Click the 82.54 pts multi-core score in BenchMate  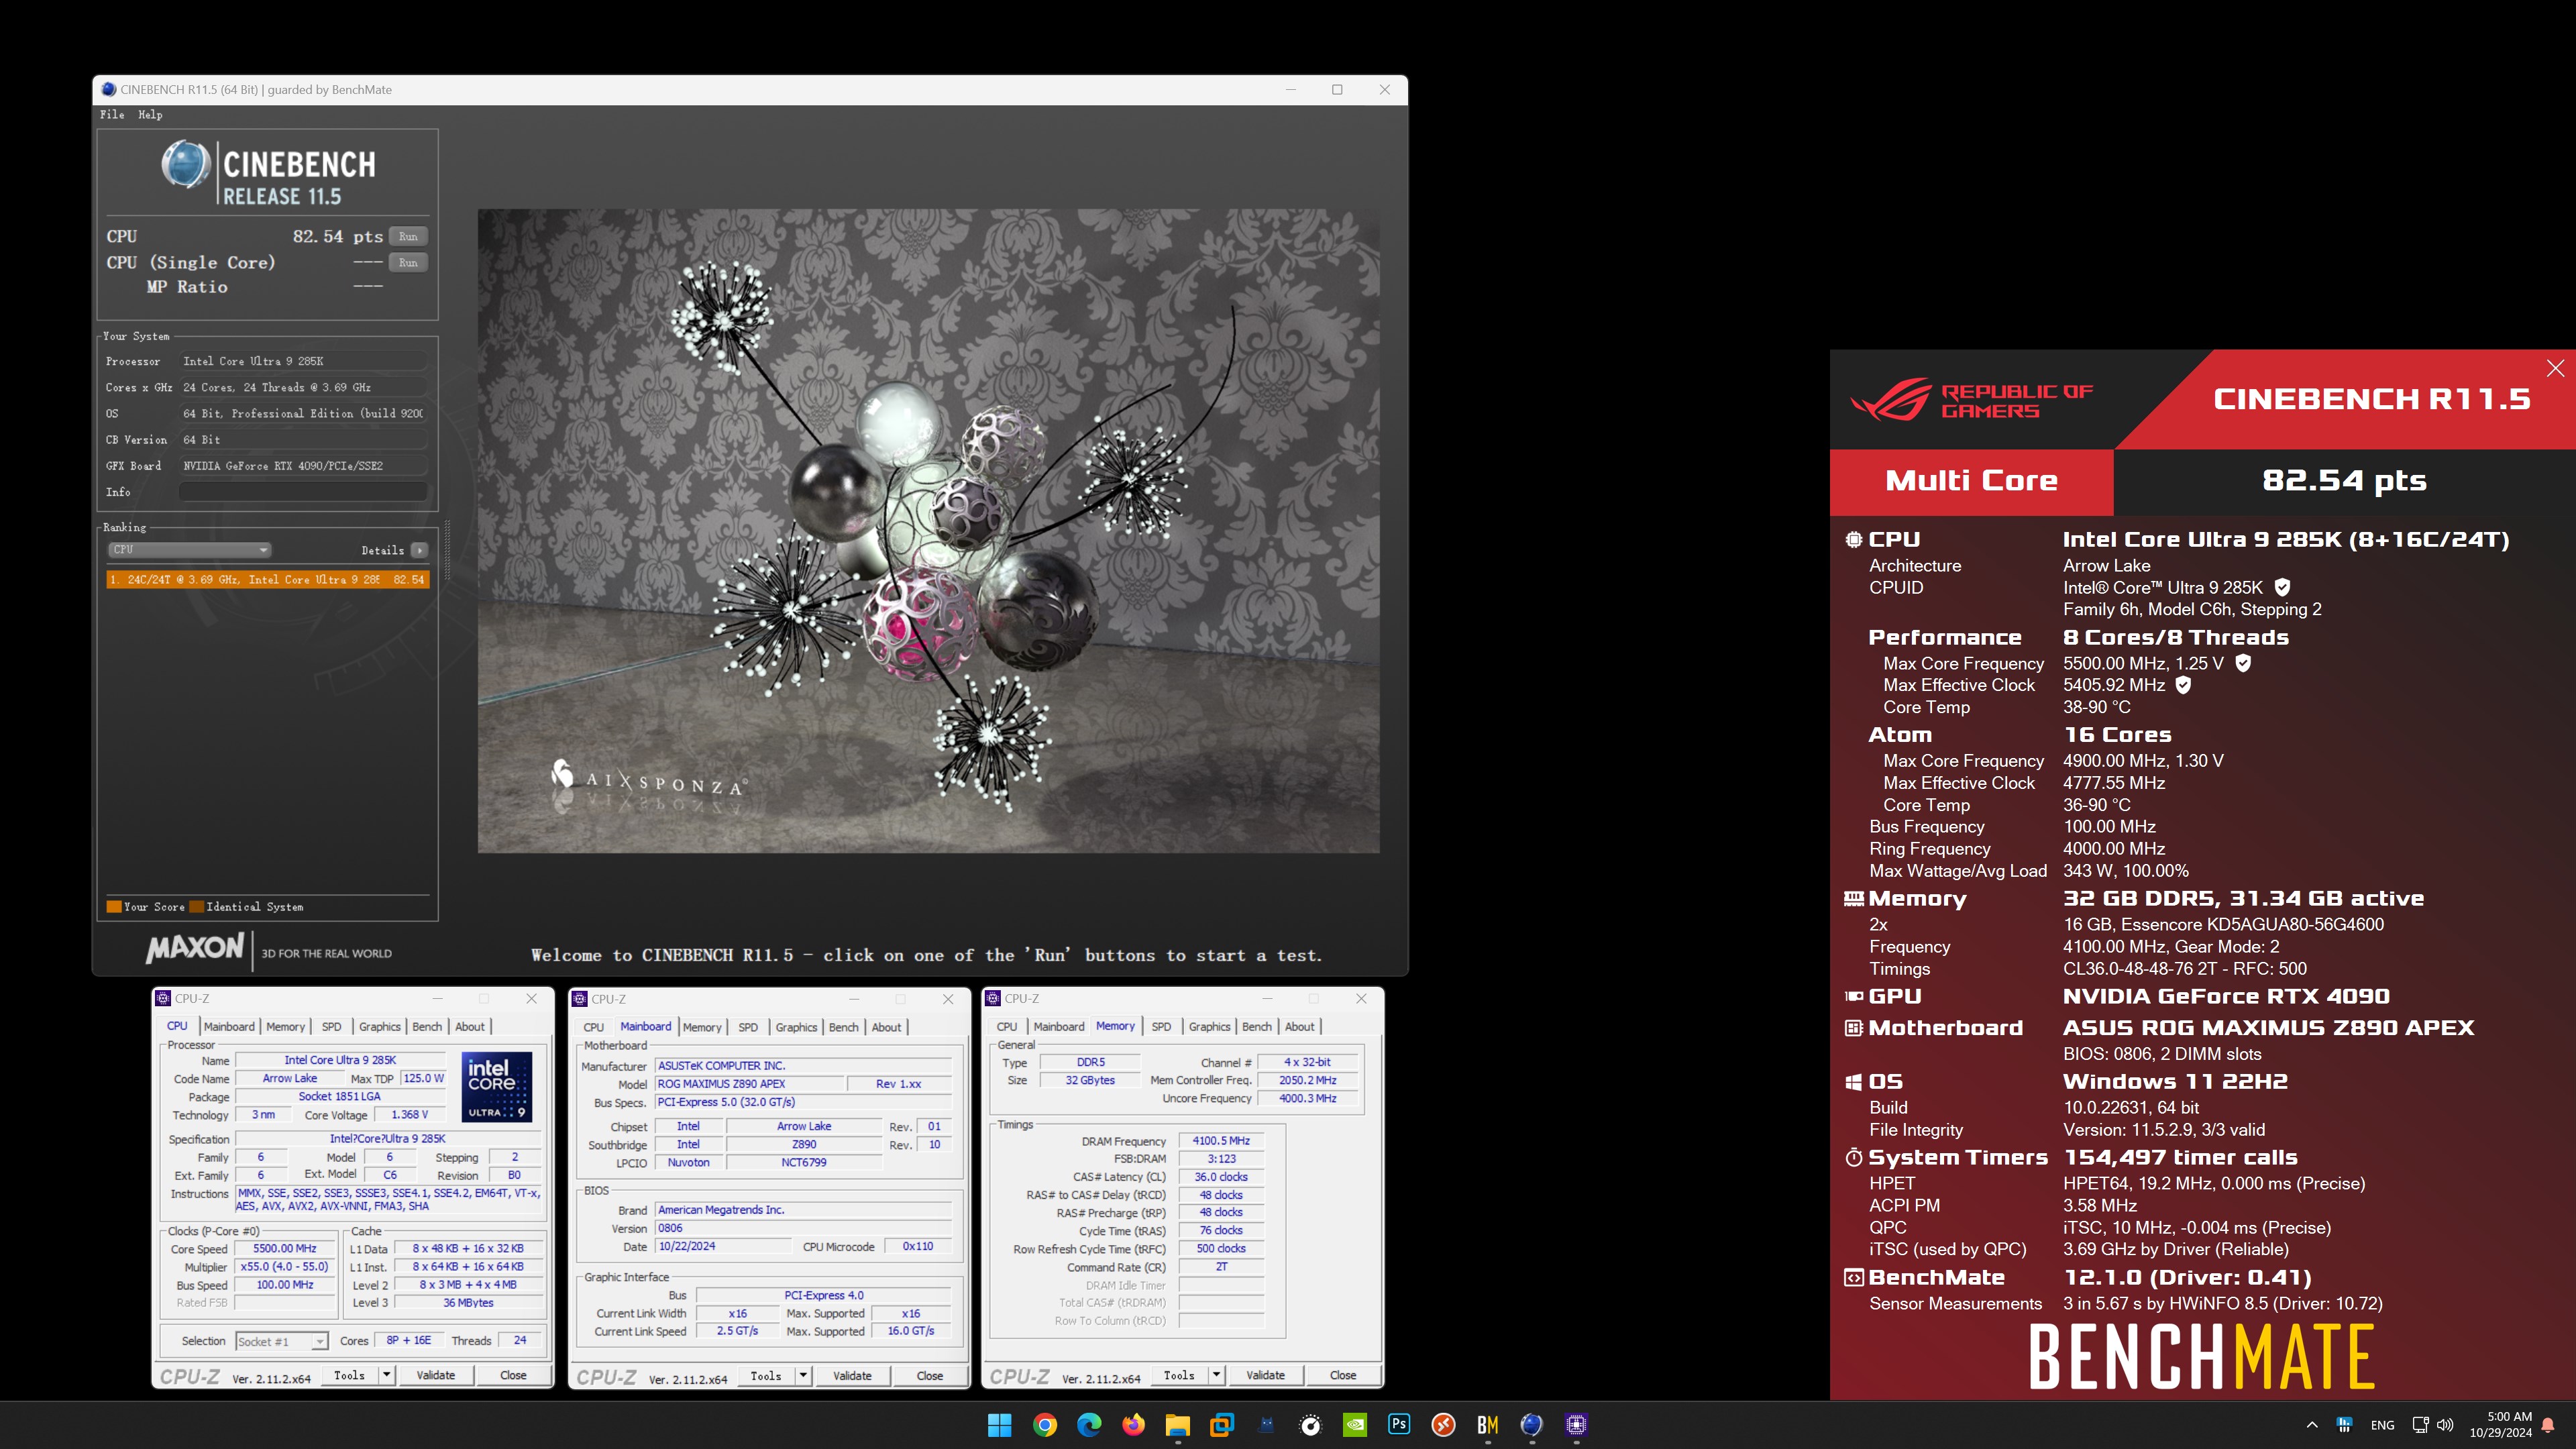[x=2344, y=481]
